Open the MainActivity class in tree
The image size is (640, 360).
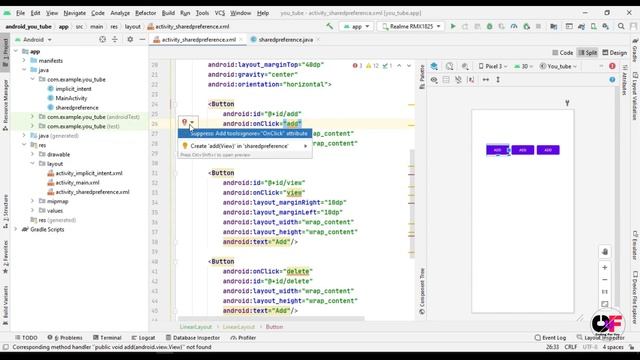pyautogui.click(x=71, y=98)
